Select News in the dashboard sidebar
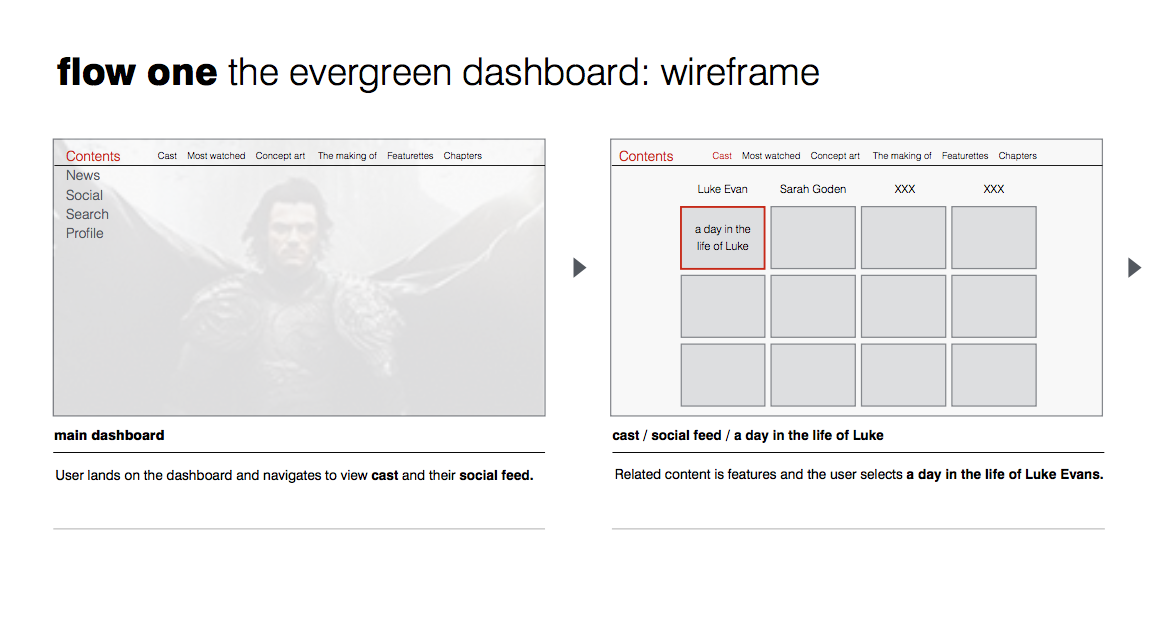This screenshot has height=622, width=1176. coord(82,176)
